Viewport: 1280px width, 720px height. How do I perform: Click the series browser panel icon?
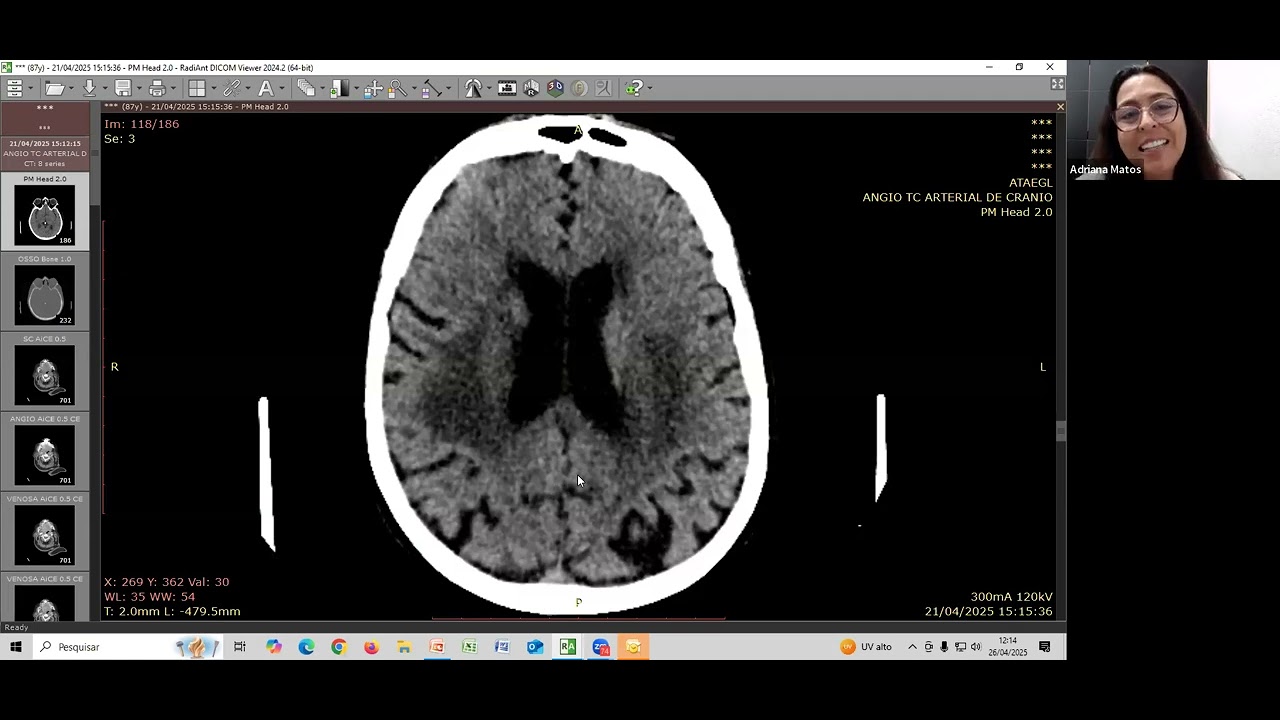click(x=14, y=89)
